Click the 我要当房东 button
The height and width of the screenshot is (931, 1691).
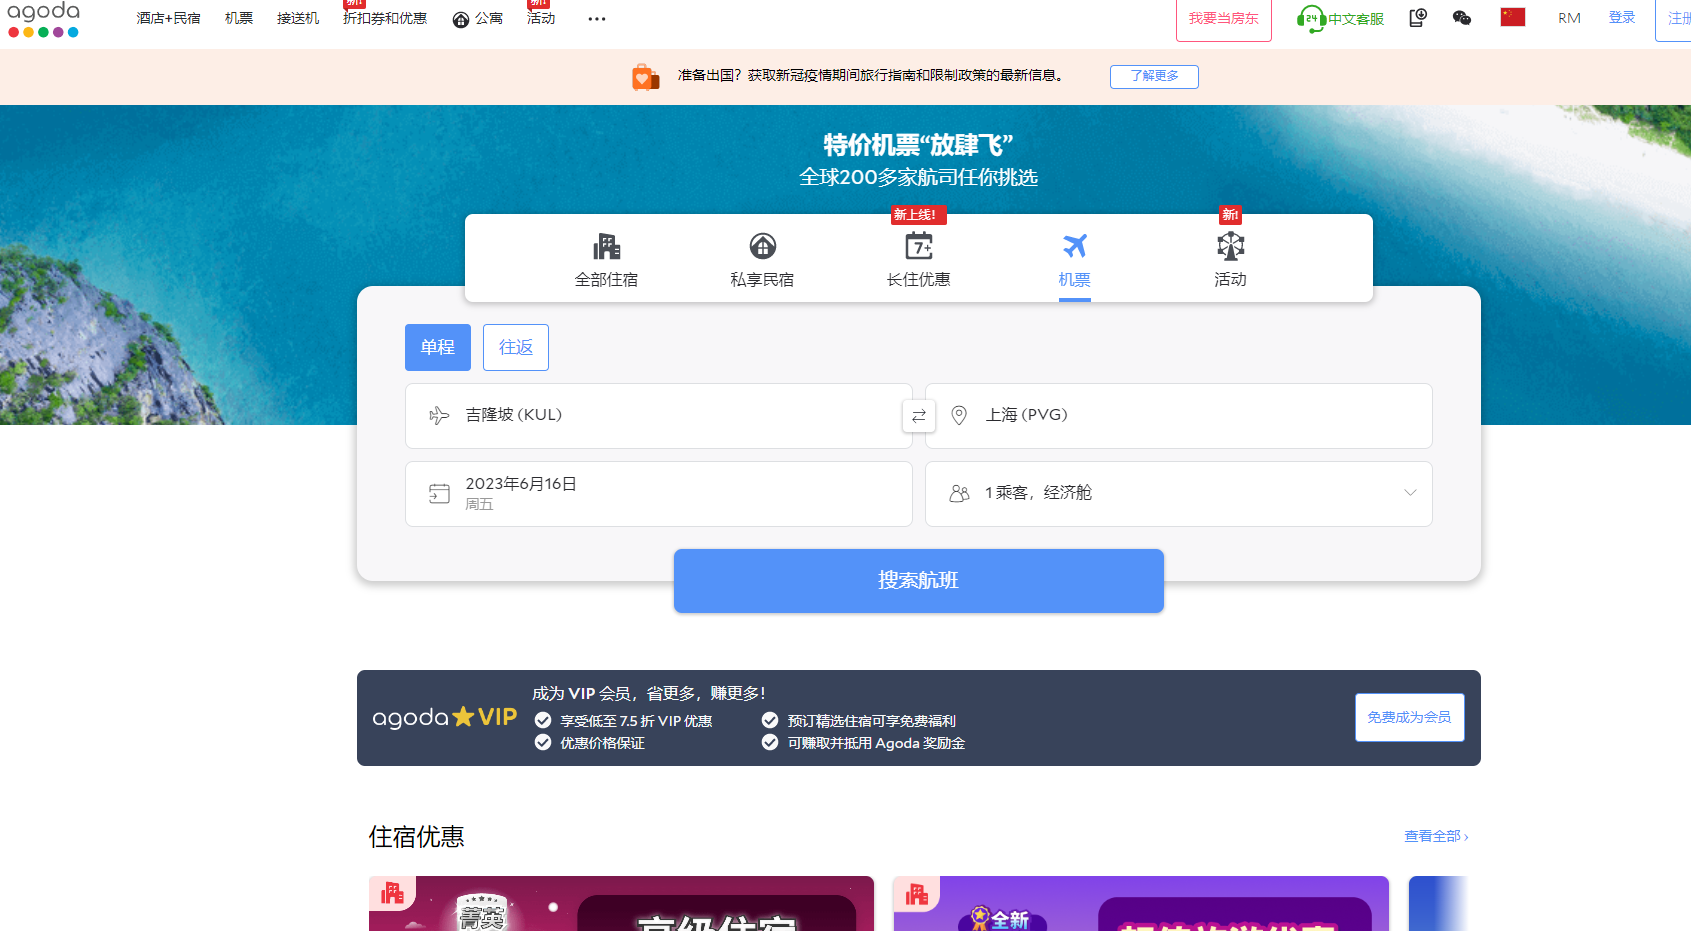(x=1224, y=19)
